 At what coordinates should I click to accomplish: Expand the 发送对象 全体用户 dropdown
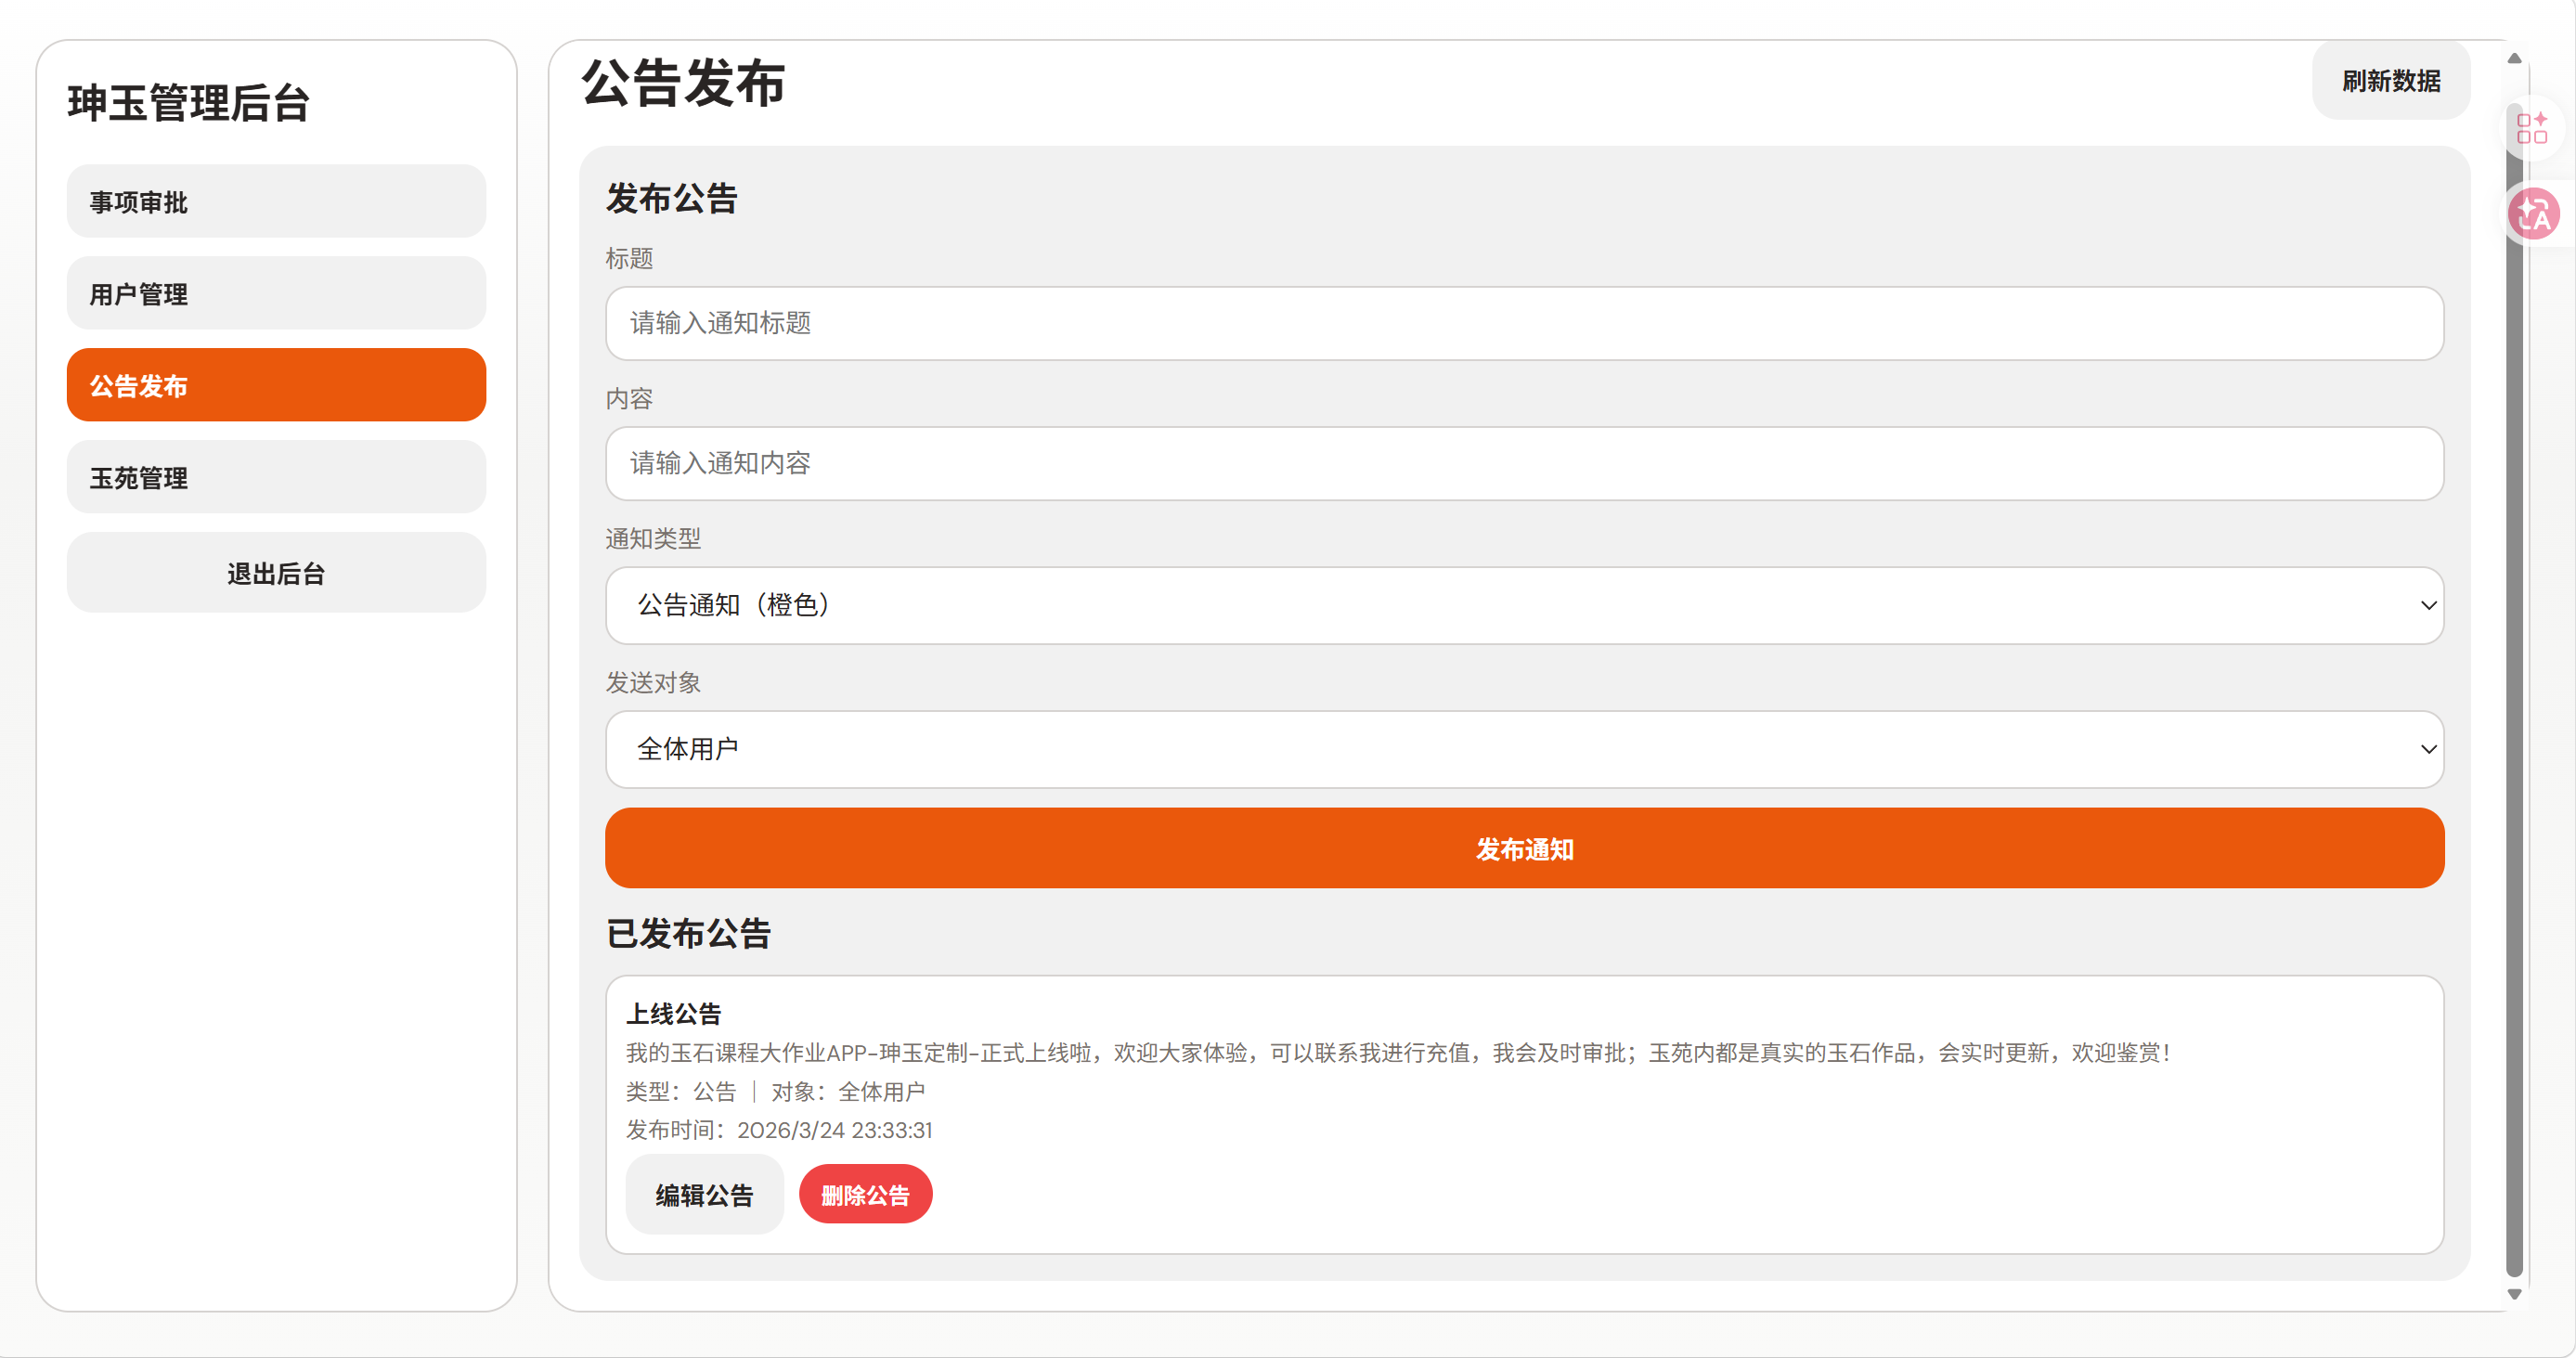coord(1524,749)
